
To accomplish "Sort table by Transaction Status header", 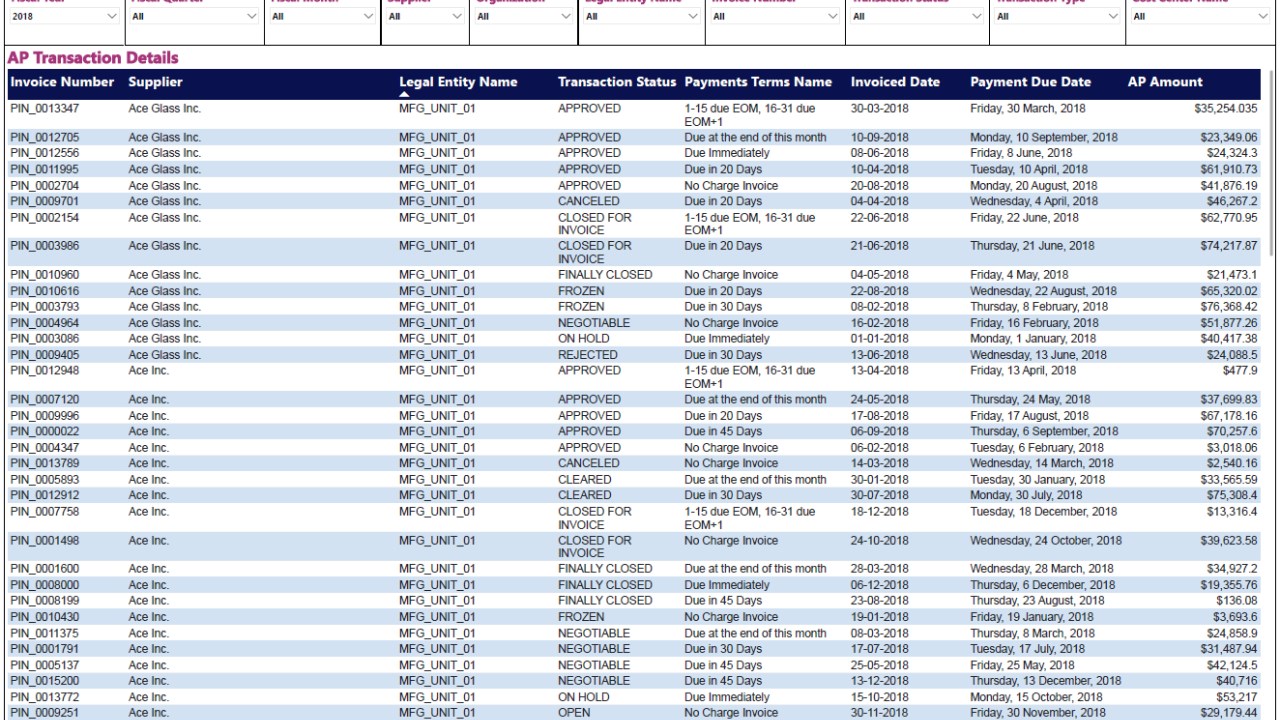I will pyautogui.click(x=617, y=82).
